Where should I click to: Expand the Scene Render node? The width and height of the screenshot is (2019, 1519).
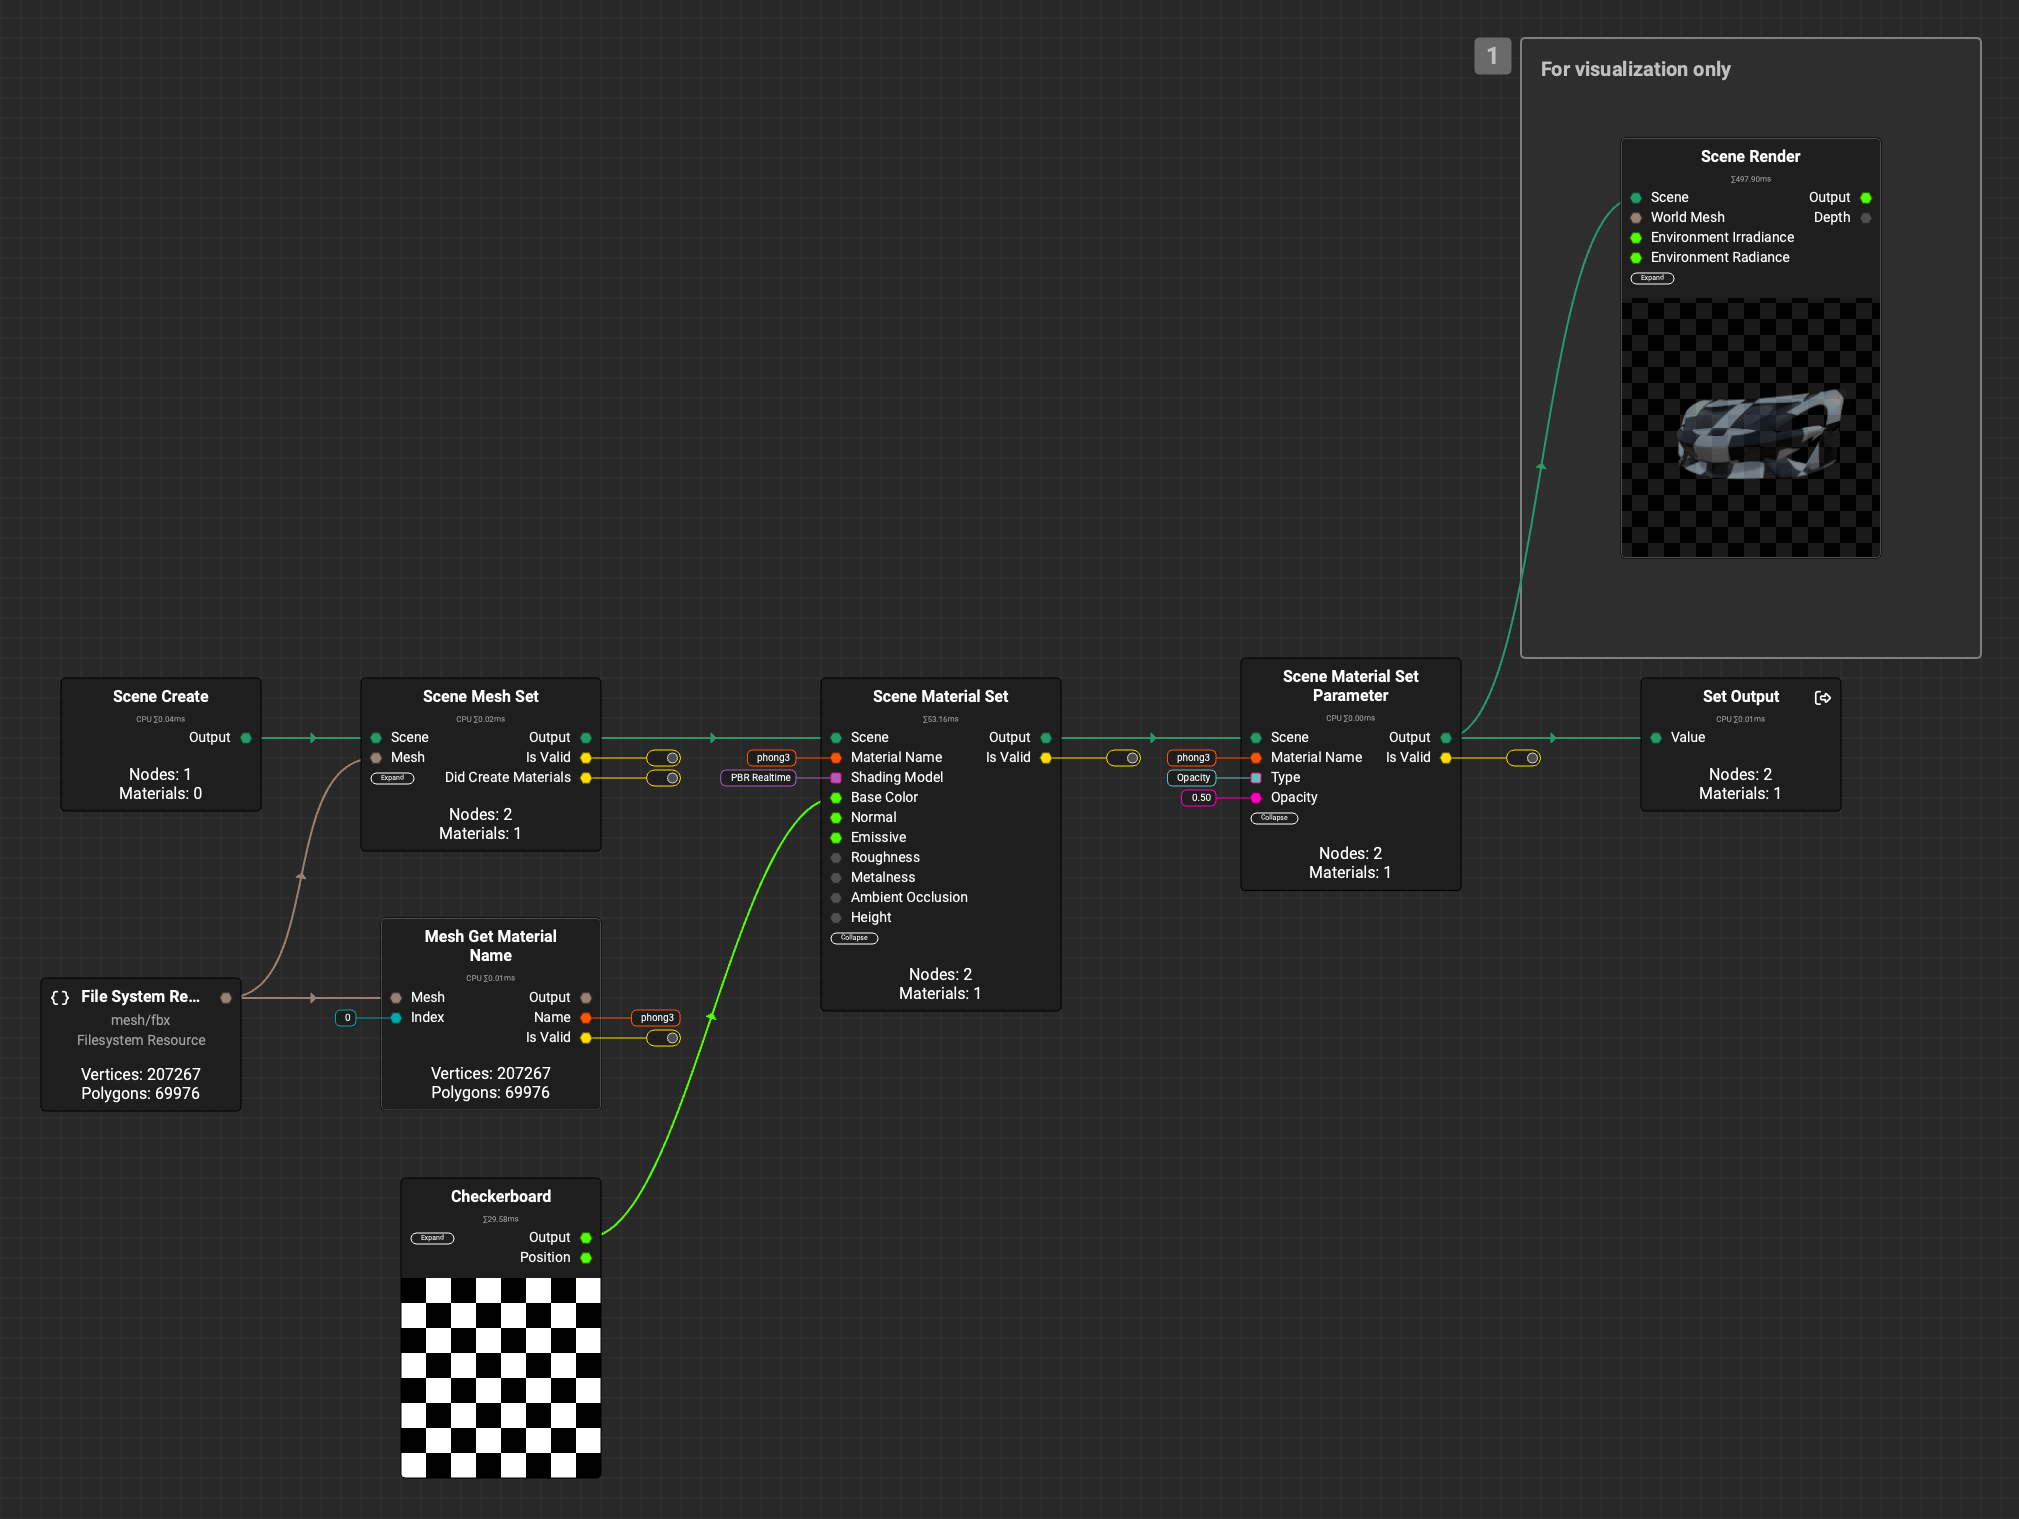tap(1652, 278)
